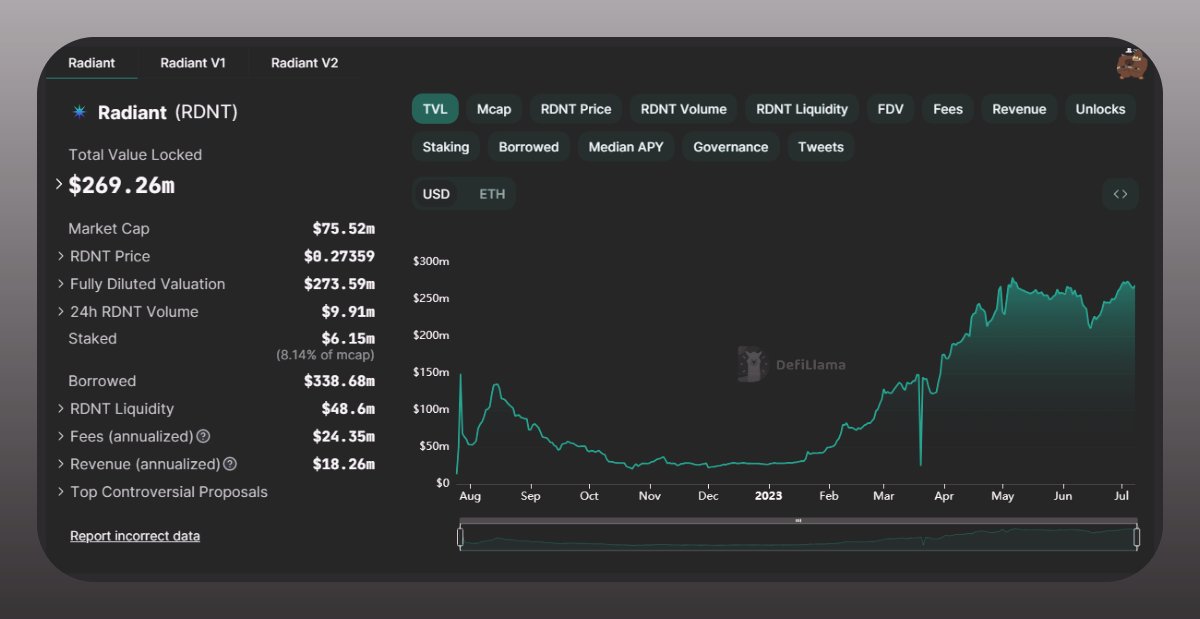Click the 2023 label on chart axis
This screenshot has width=1200, height=619.
point(768,495)
